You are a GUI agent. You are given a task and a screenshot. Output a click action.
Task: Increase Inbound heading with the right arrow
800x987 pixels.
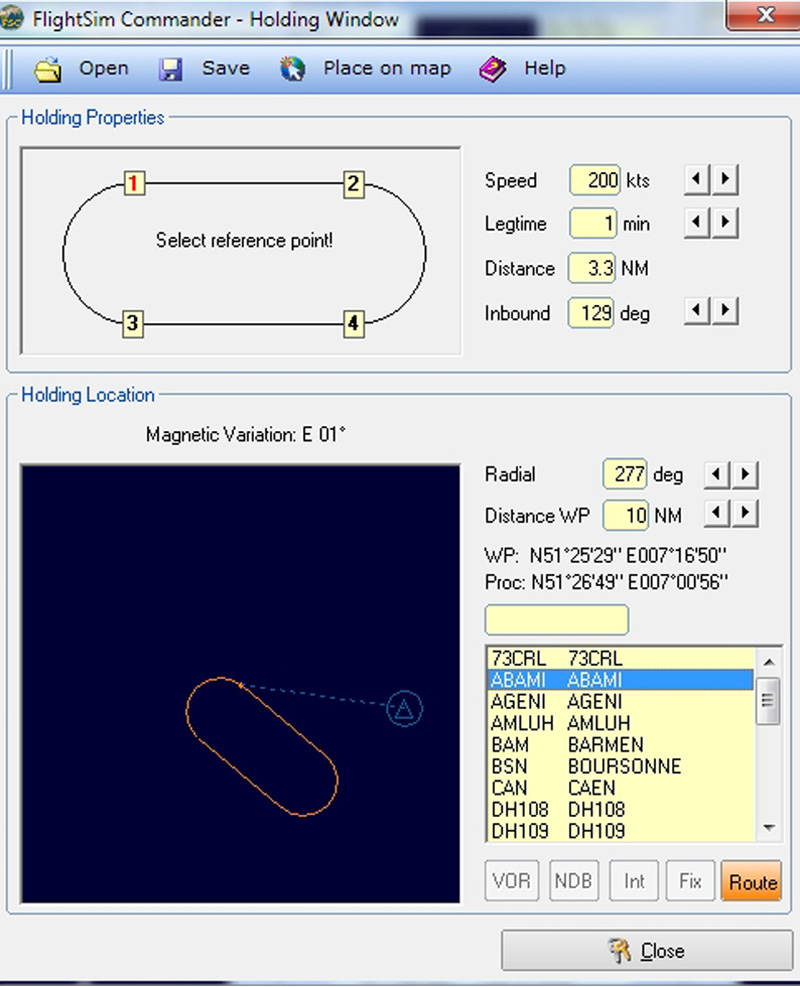click(725, 310)
